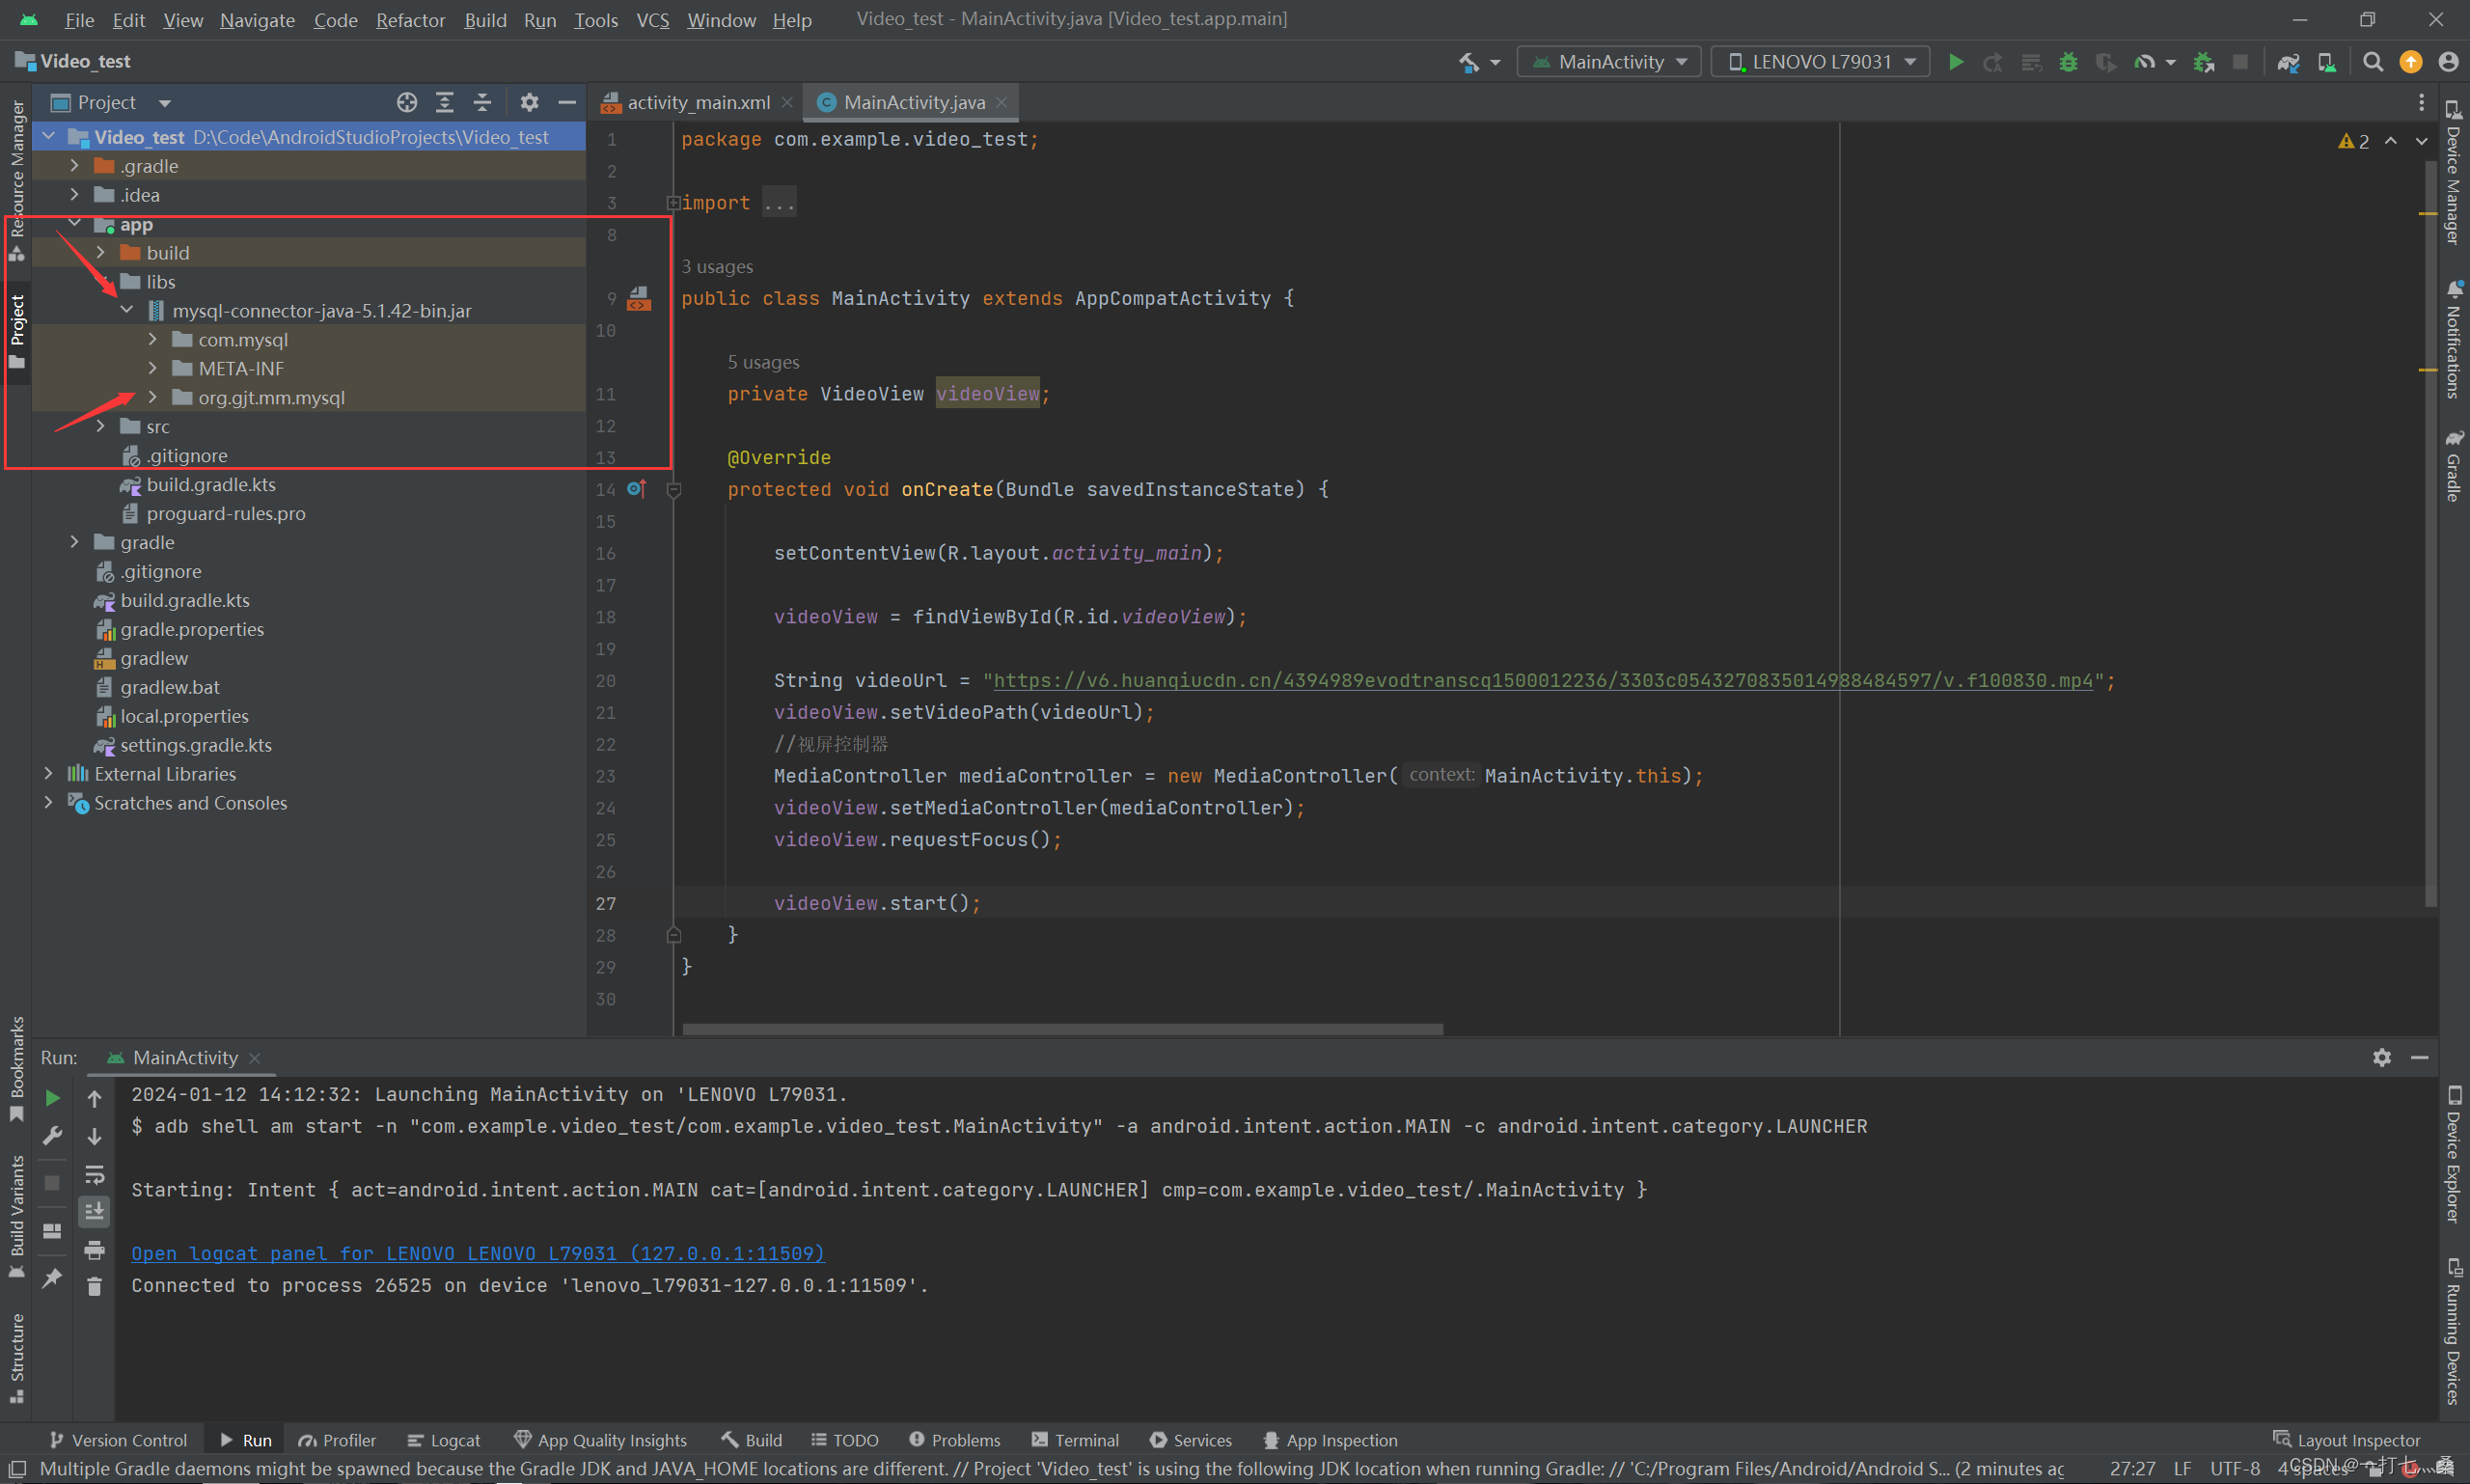Click the Down the Stack Trace arrow

point(94,1136)
